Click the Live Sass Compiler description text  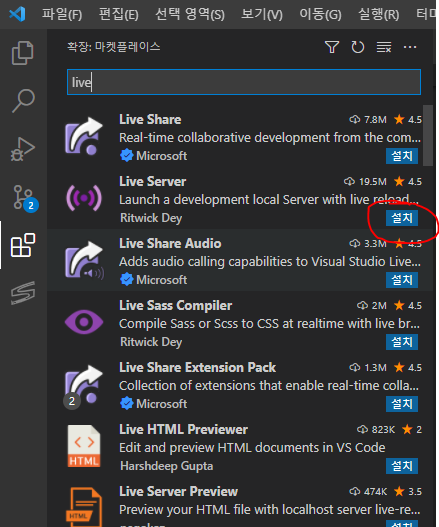[x=269, y=324]
